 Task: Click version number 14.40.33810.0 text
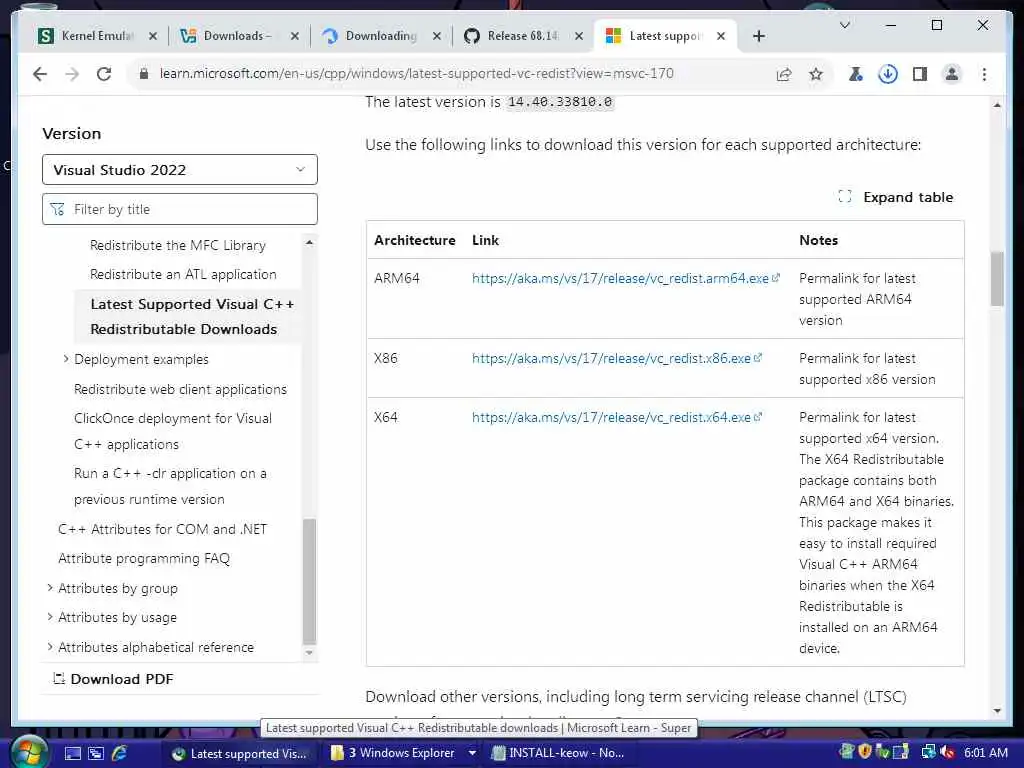coord(560,102)
